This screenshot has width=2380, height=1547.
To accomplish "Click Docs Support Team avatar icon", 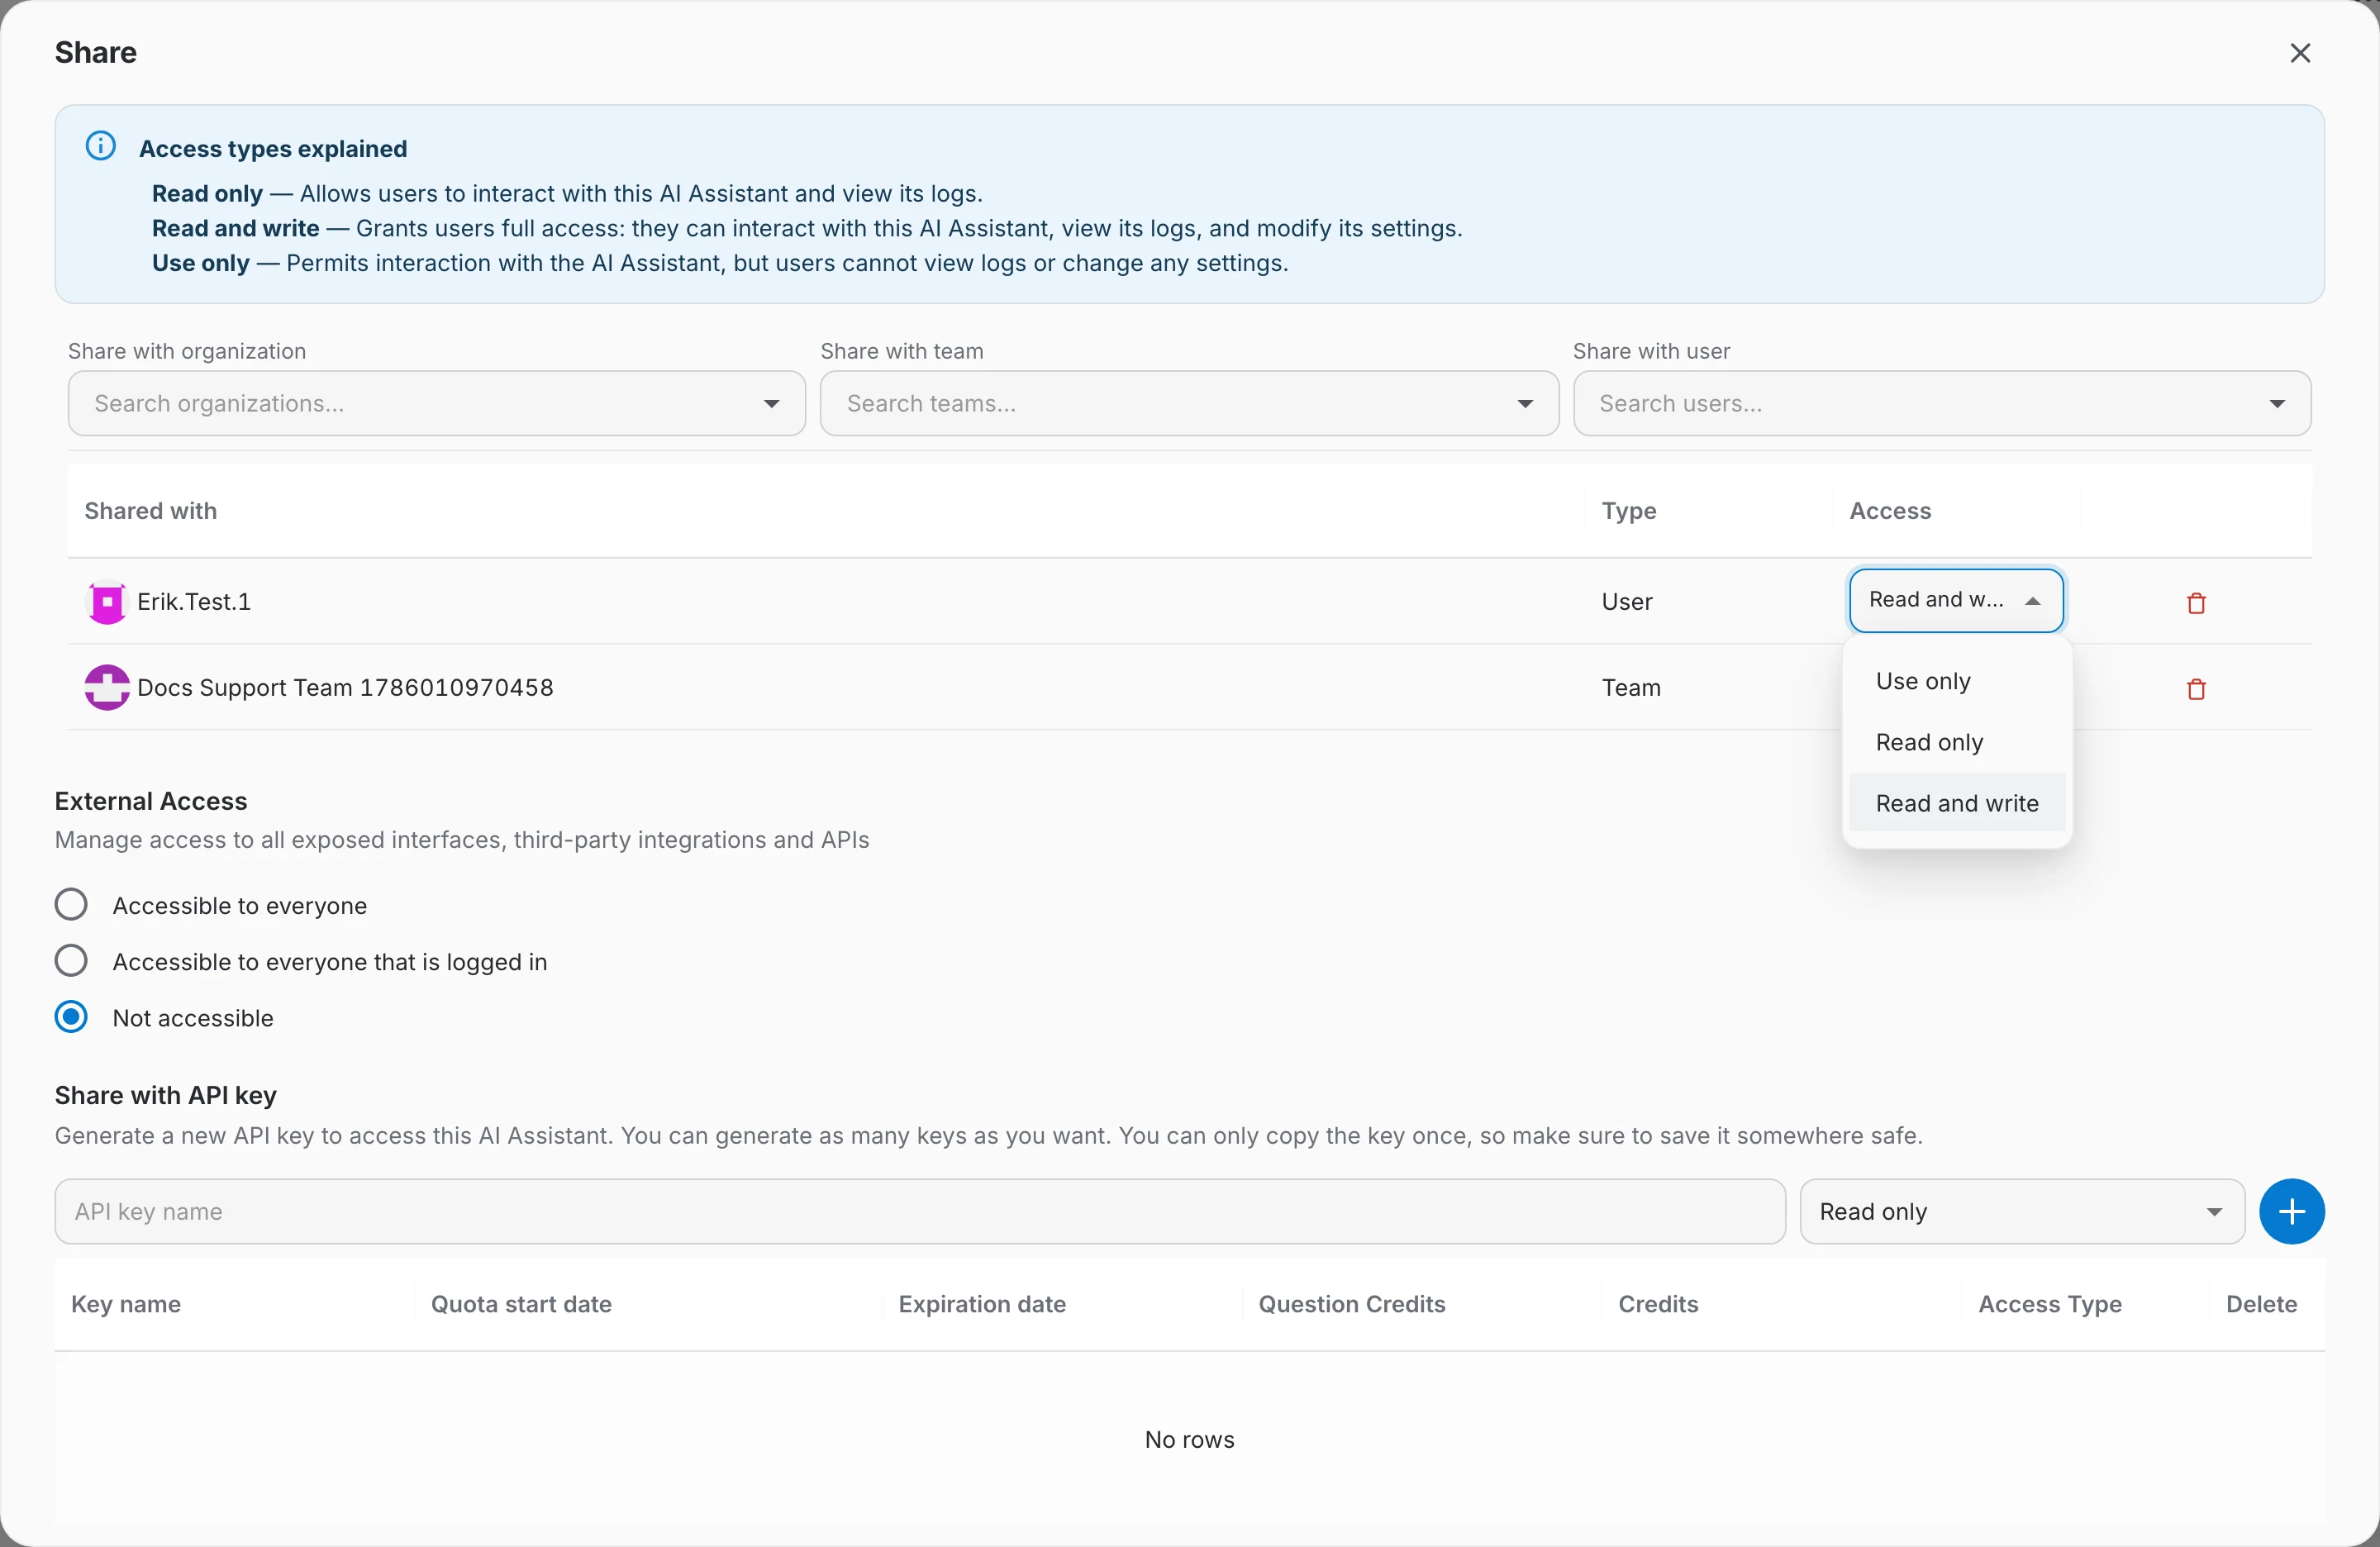I will click(107, 688).
